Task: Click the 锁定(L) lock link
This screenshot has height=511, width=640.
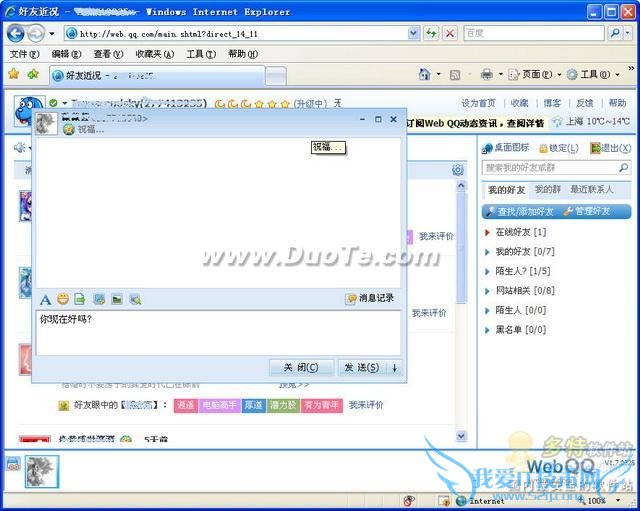Action: point(559,149)
